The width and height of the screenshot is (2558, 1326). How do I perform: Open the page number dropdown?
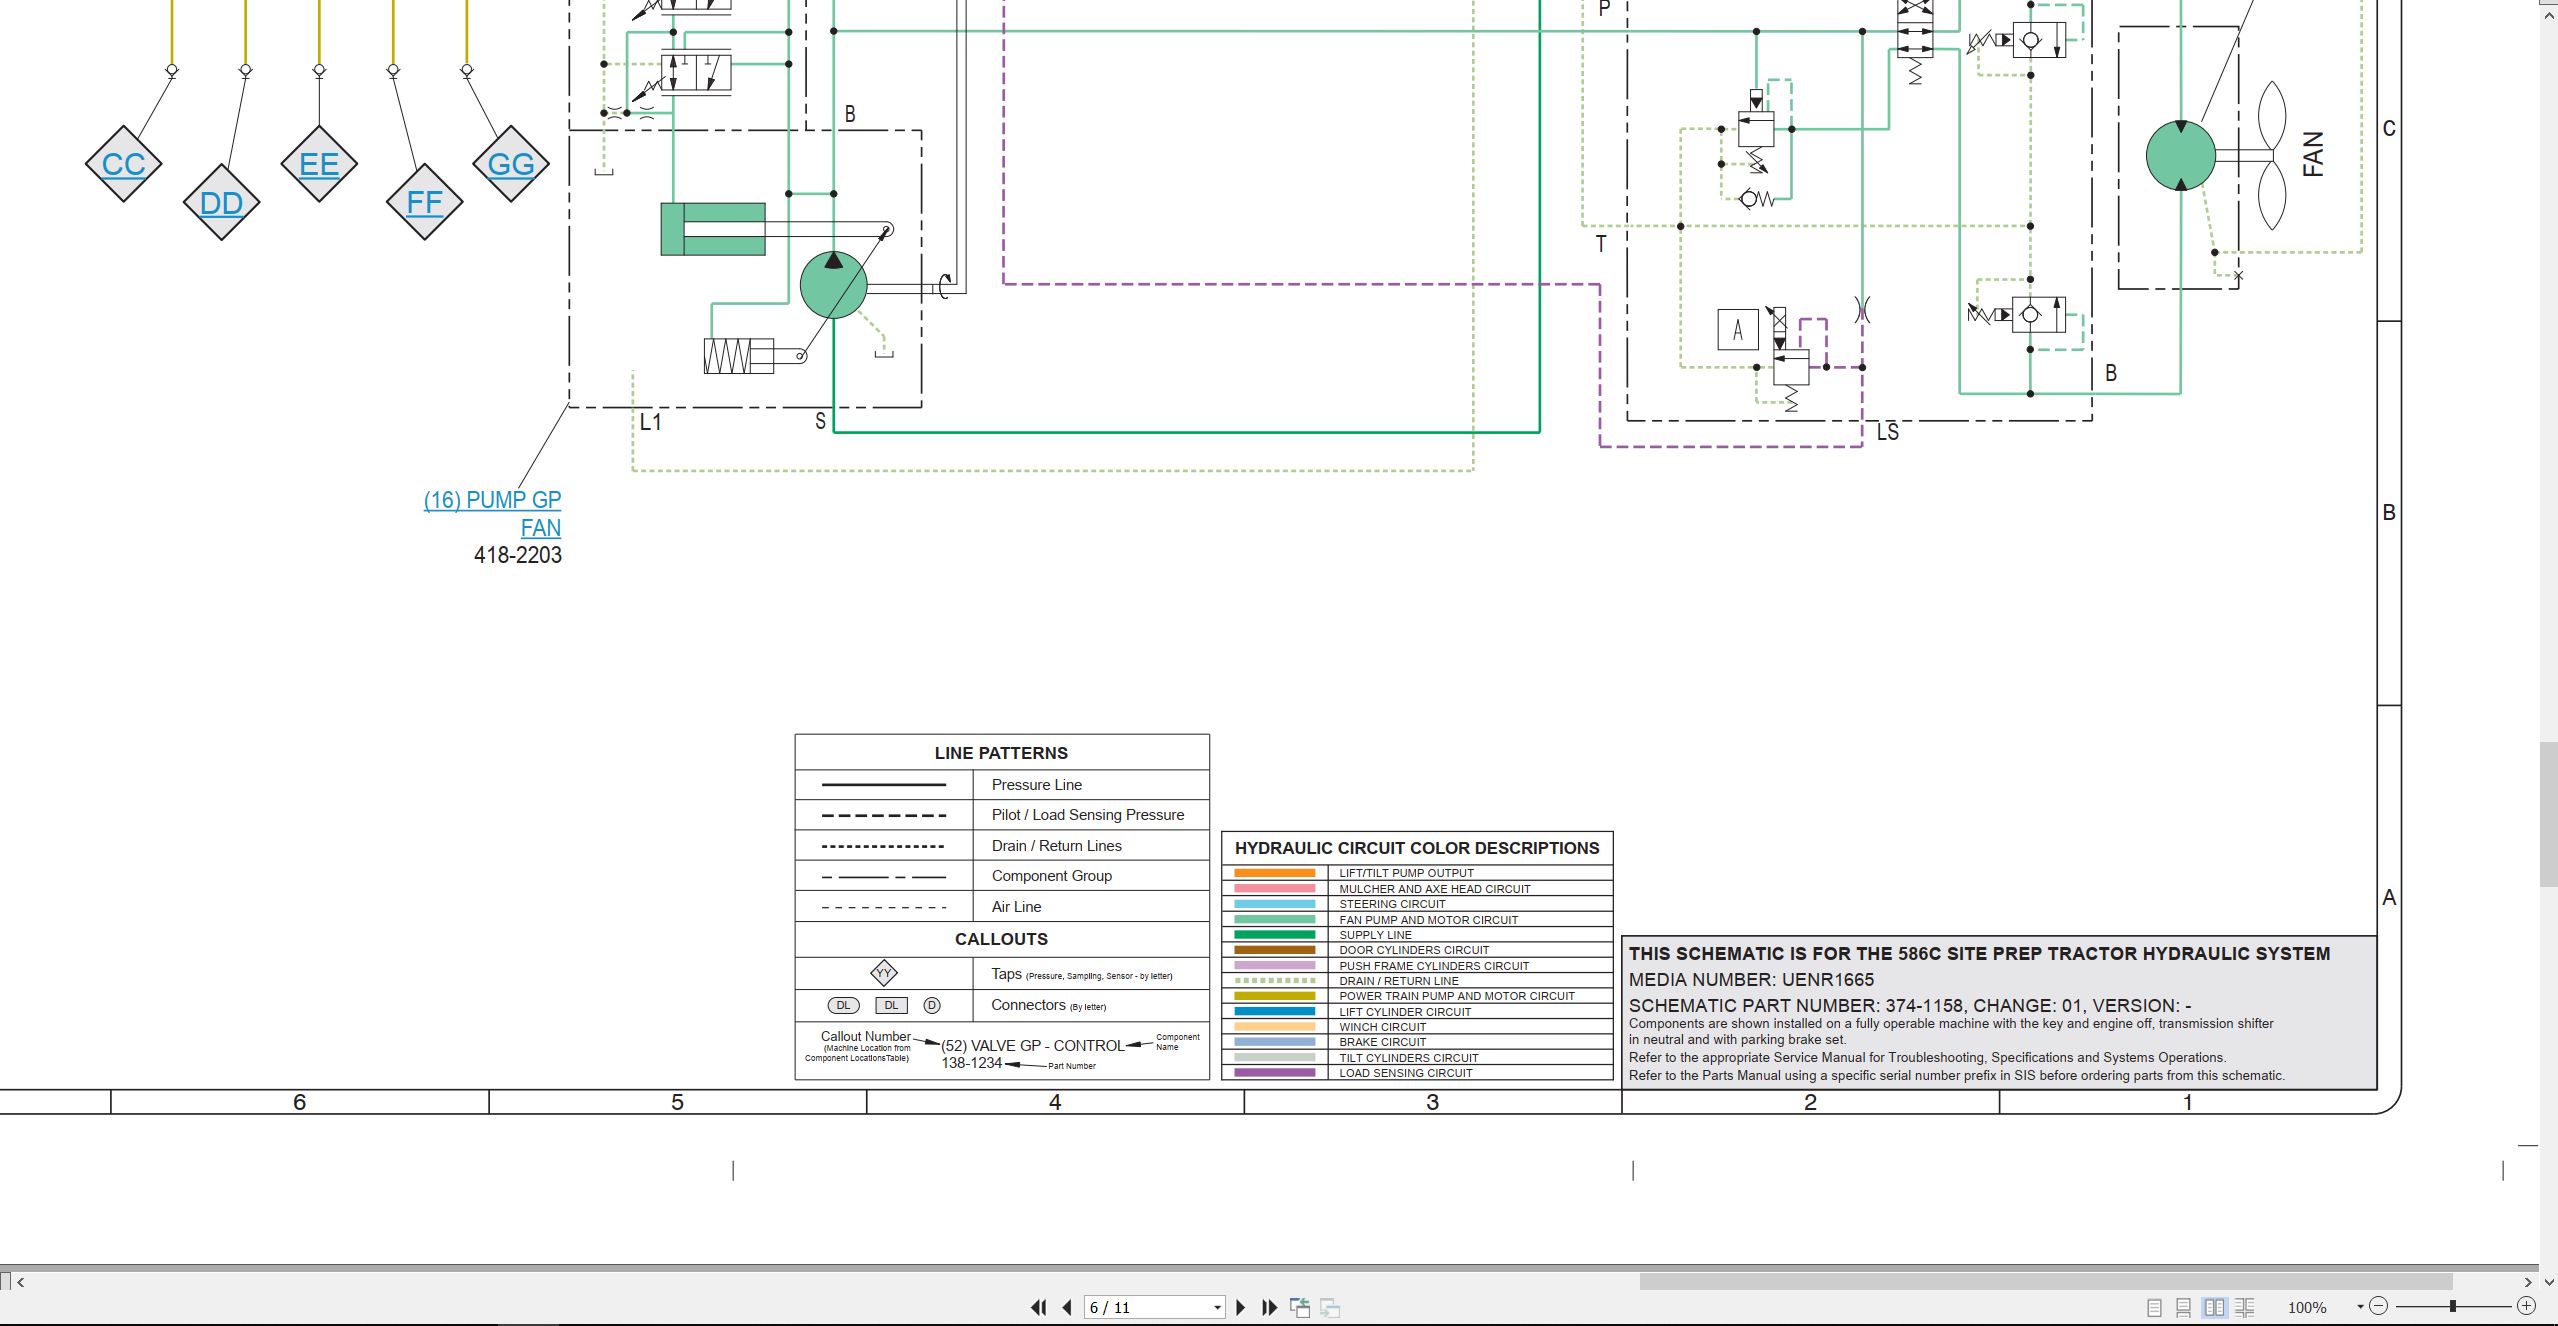[x=1217, y=1308]
